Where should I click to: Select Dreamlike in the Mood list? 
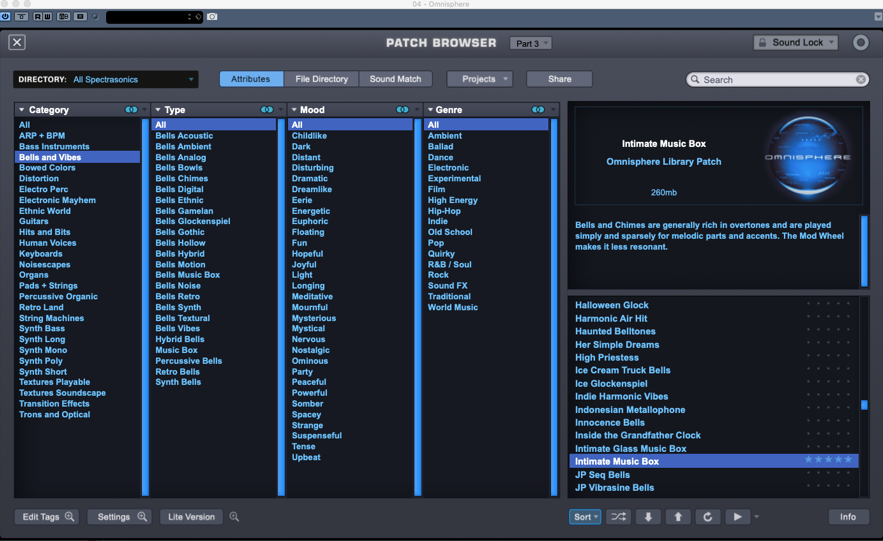pyautogui.click(x=311, y=189)
